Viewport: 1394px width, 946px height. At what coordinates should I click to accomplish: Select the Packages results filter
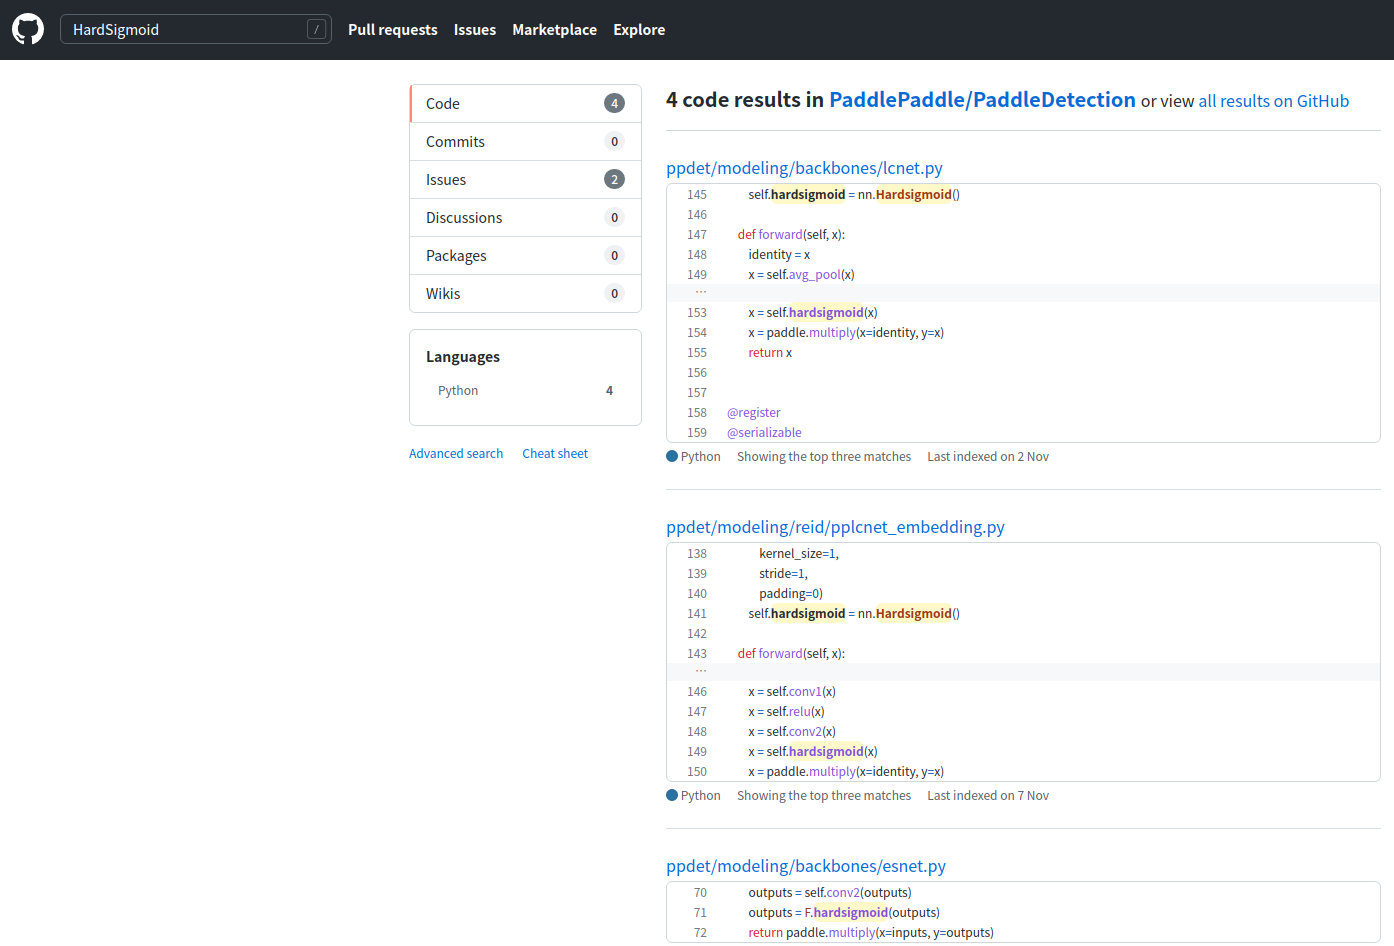pos(525,256)
